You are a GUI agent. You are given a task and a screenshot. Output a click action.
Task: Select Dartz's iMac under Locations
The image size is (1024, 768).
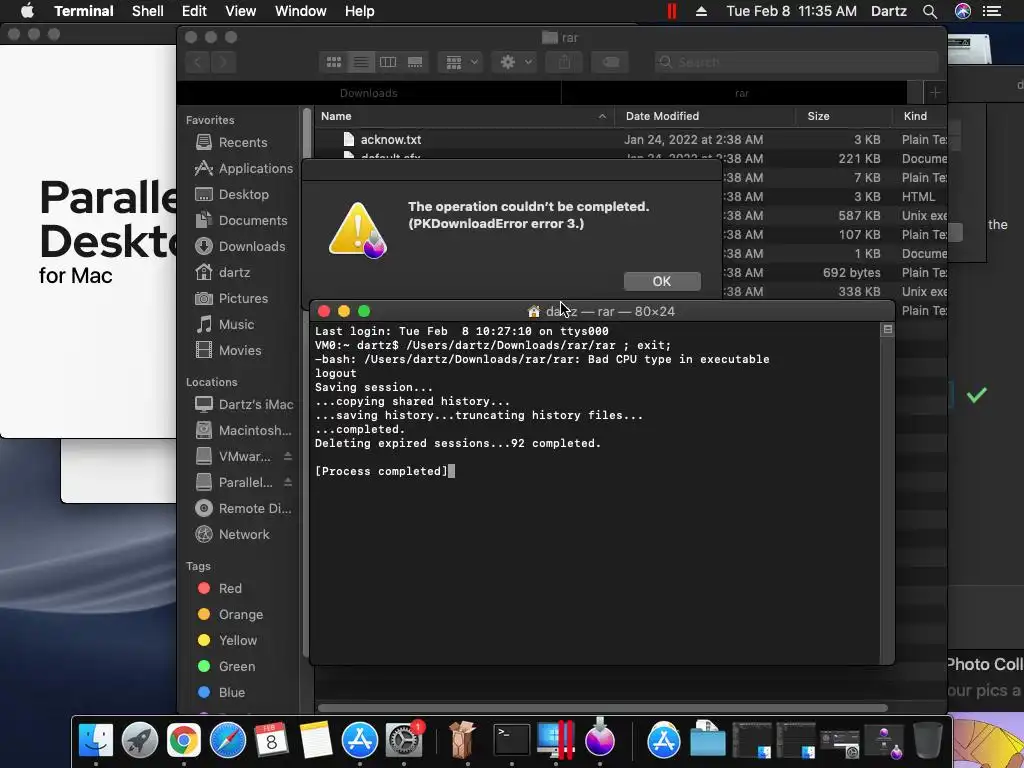(244, 404)
